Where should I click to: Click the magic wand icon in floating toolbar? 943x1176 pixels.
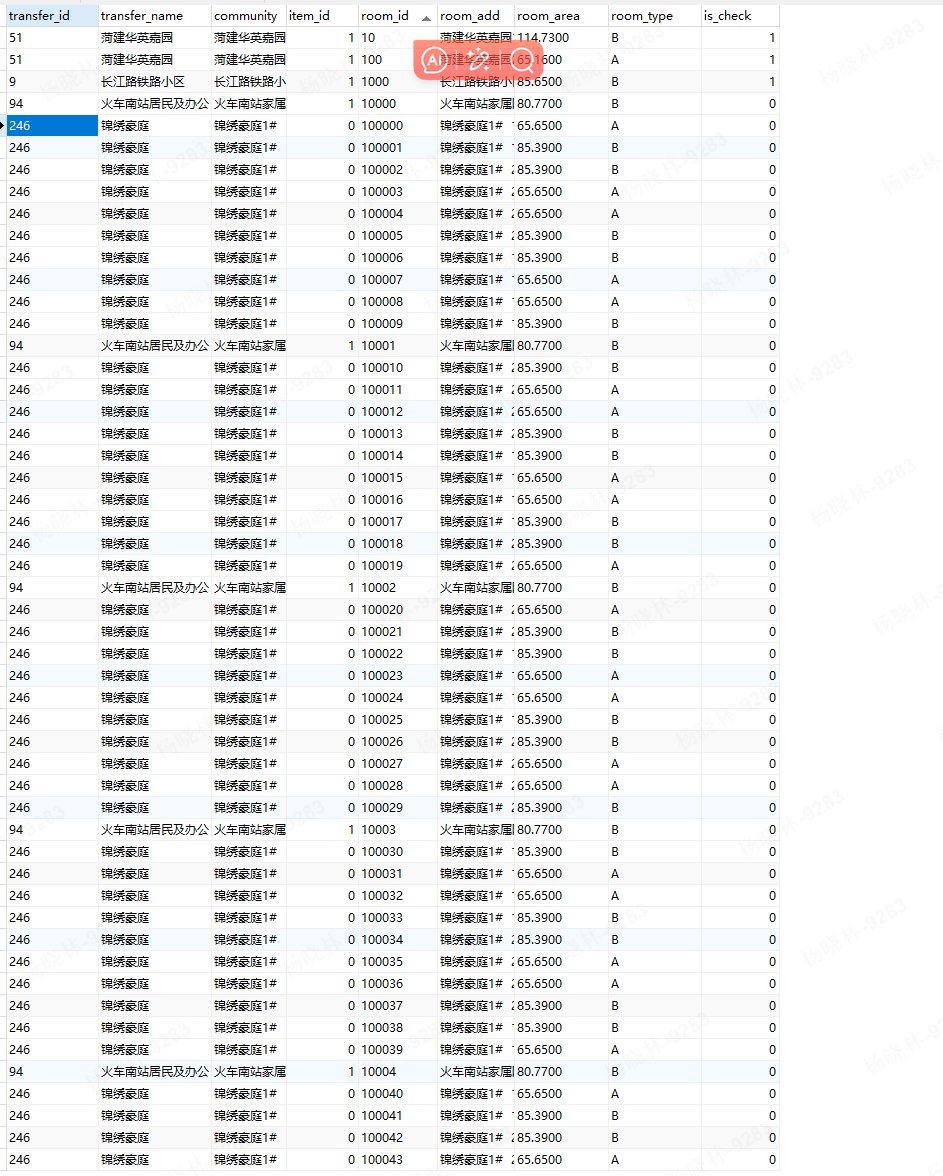[x=479, y=60]
